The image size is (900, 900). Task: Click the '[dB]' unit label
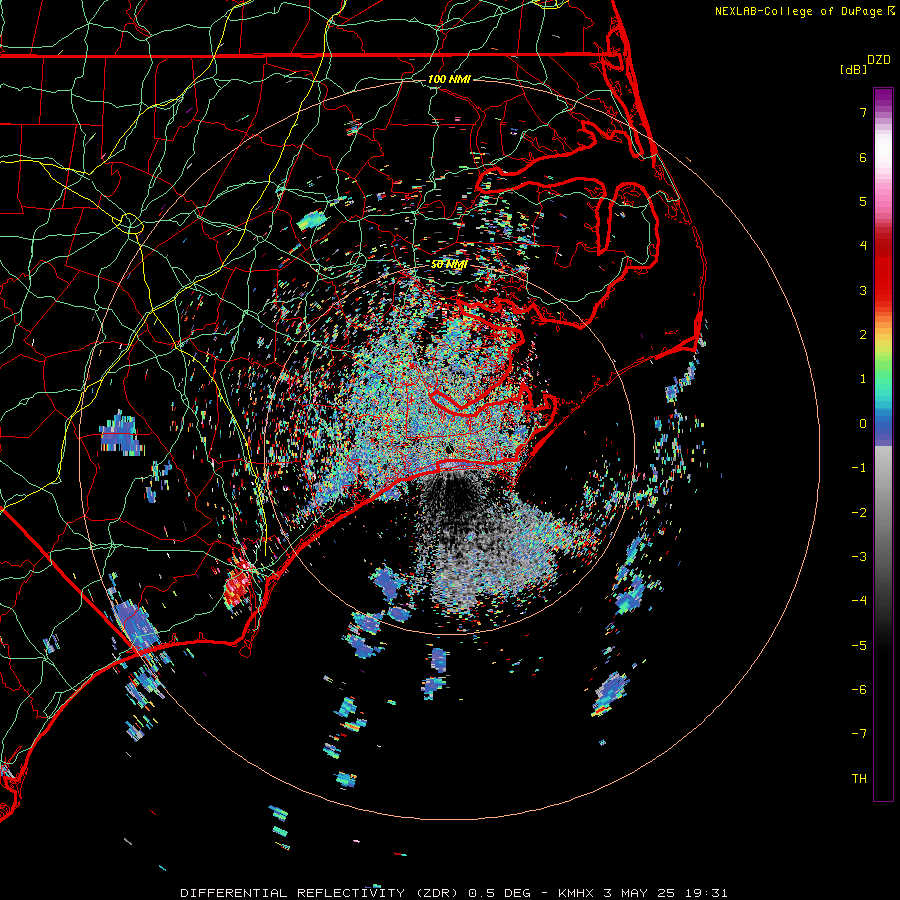[x=854, y=69]
